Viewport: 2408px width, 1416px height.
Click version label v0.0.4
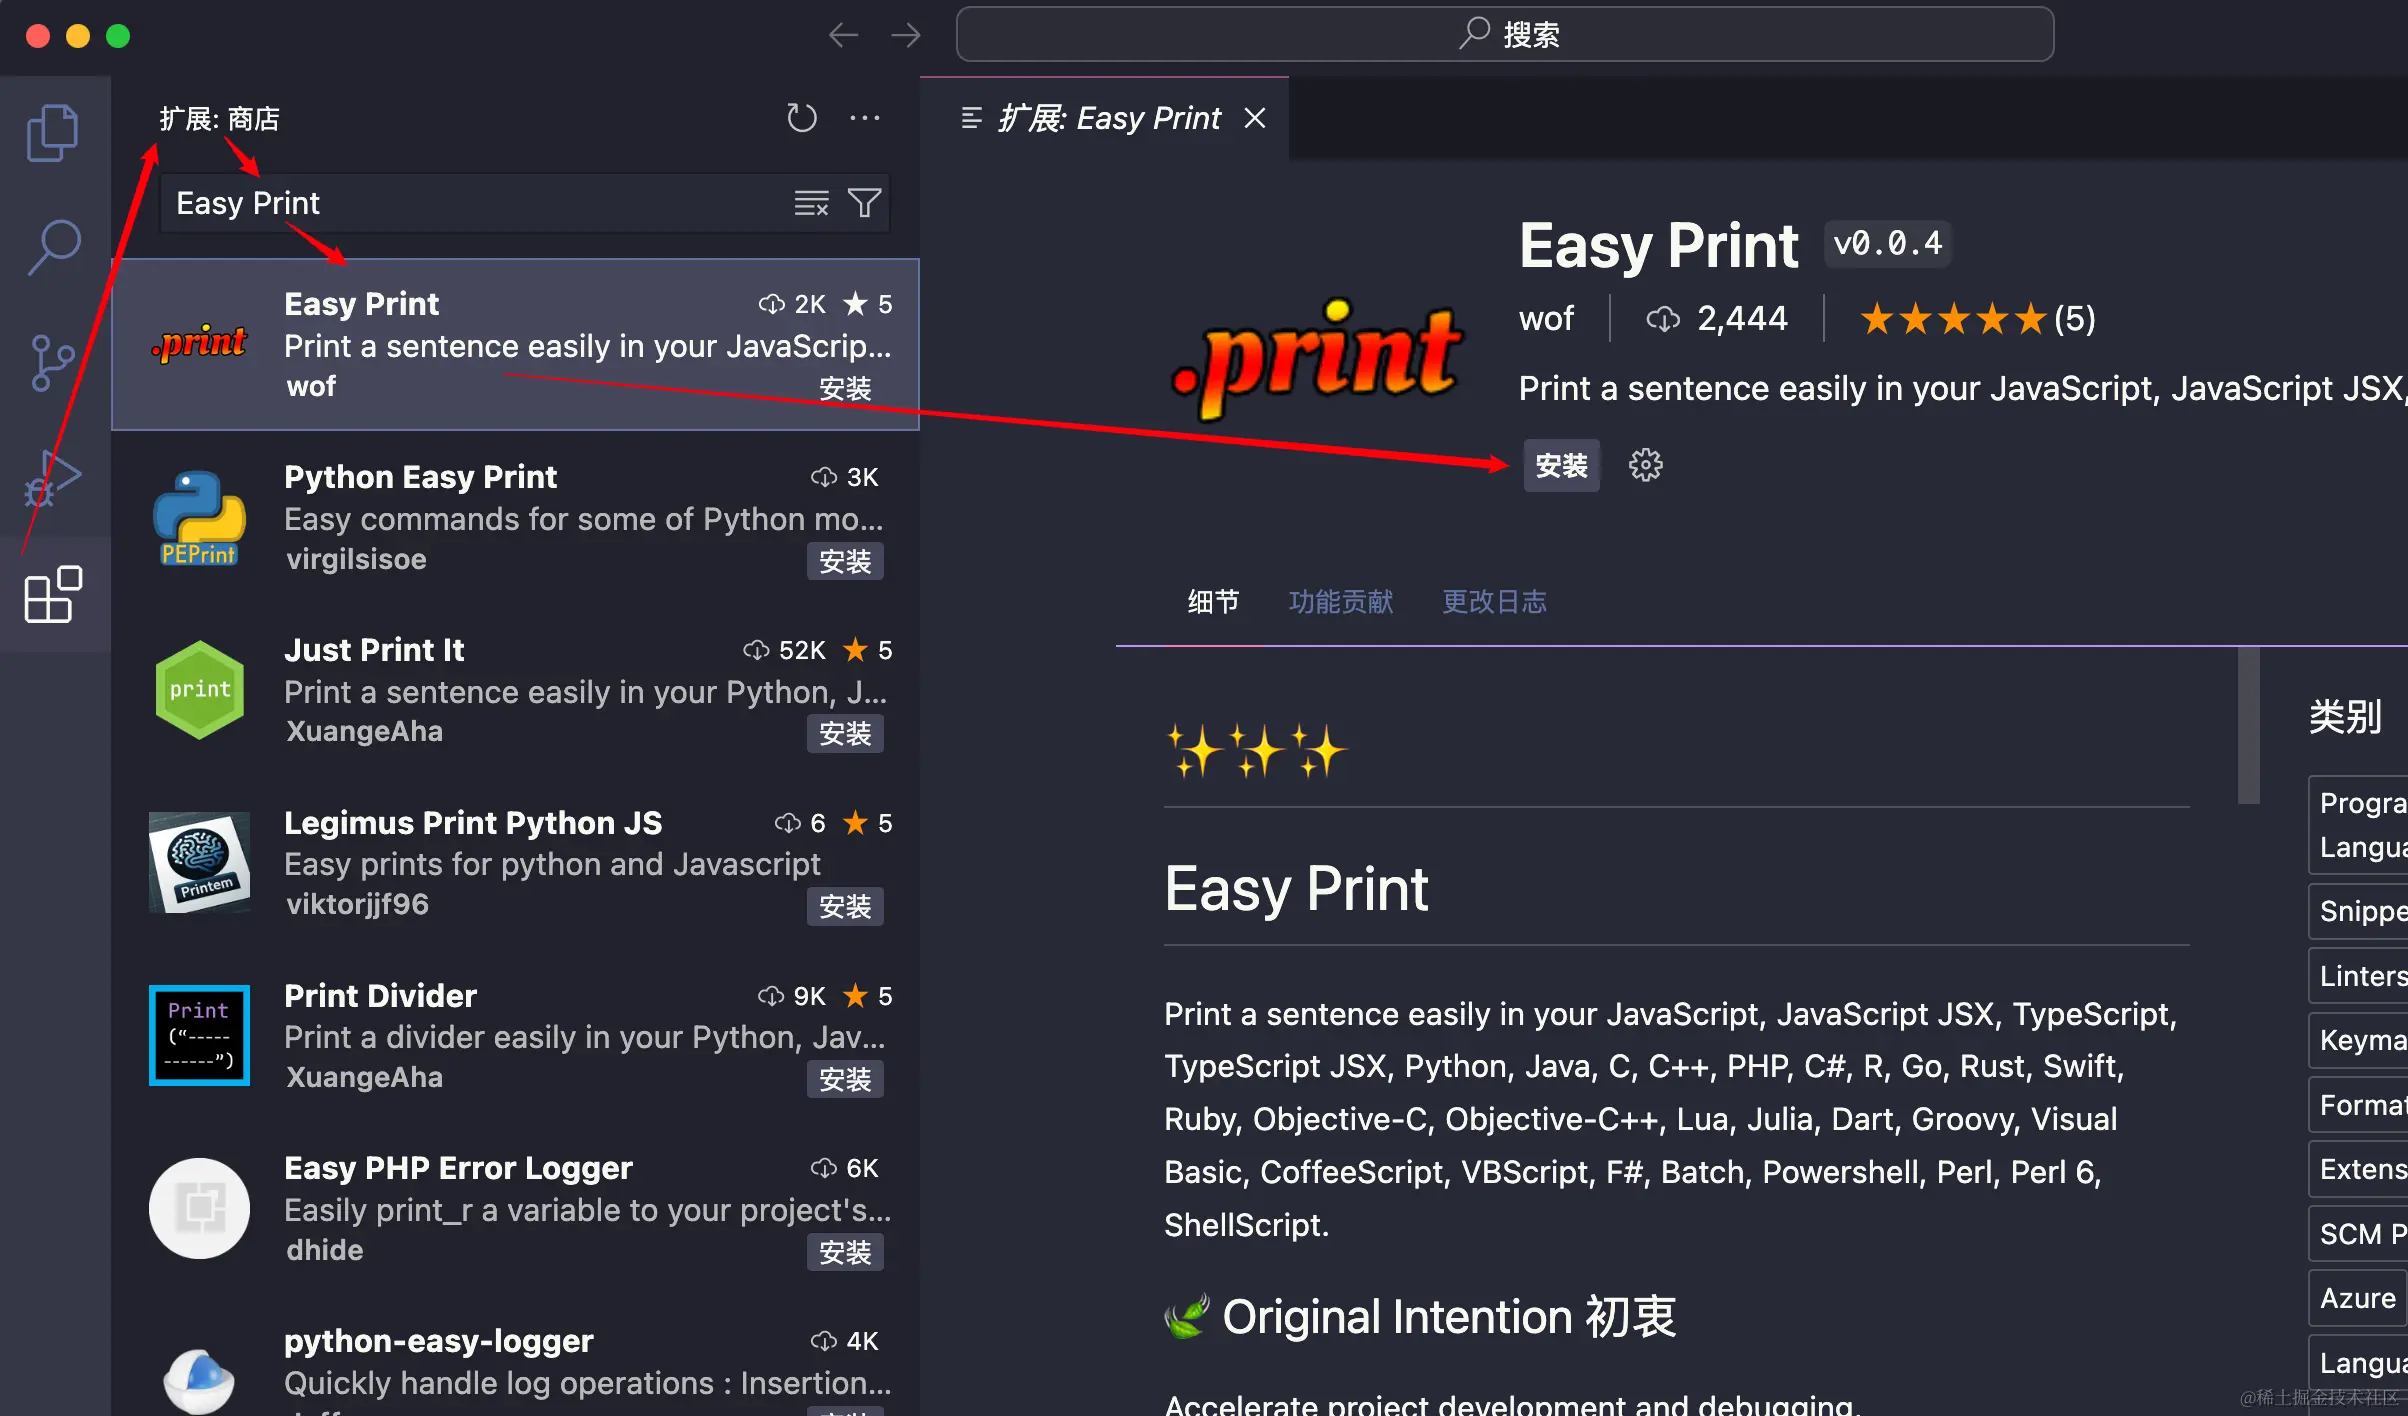click(1888, 243)
